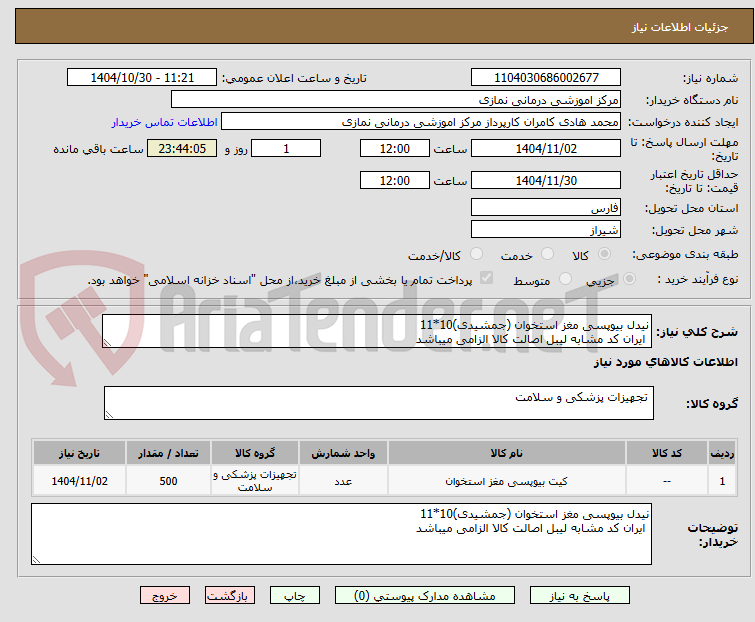Click the ردیف column header
The image size is (755, 622).
pyautogui.click(x=722, y=453)
